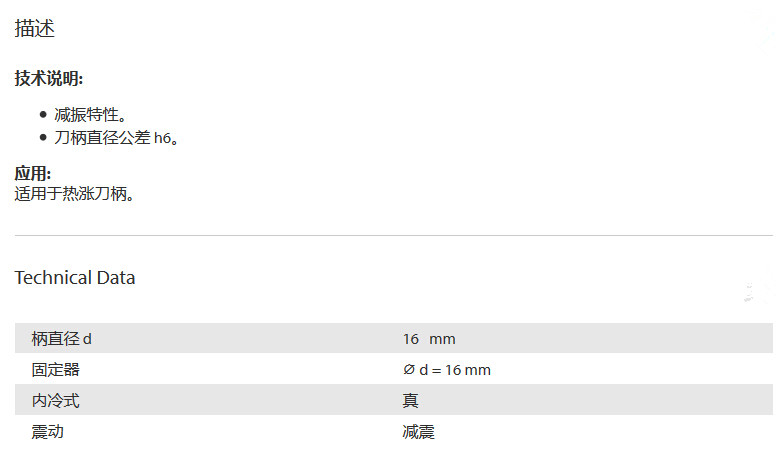780x464 pixels.
Task: Click the bullet dot before 减振特性
Action: [x=43, y=116]
